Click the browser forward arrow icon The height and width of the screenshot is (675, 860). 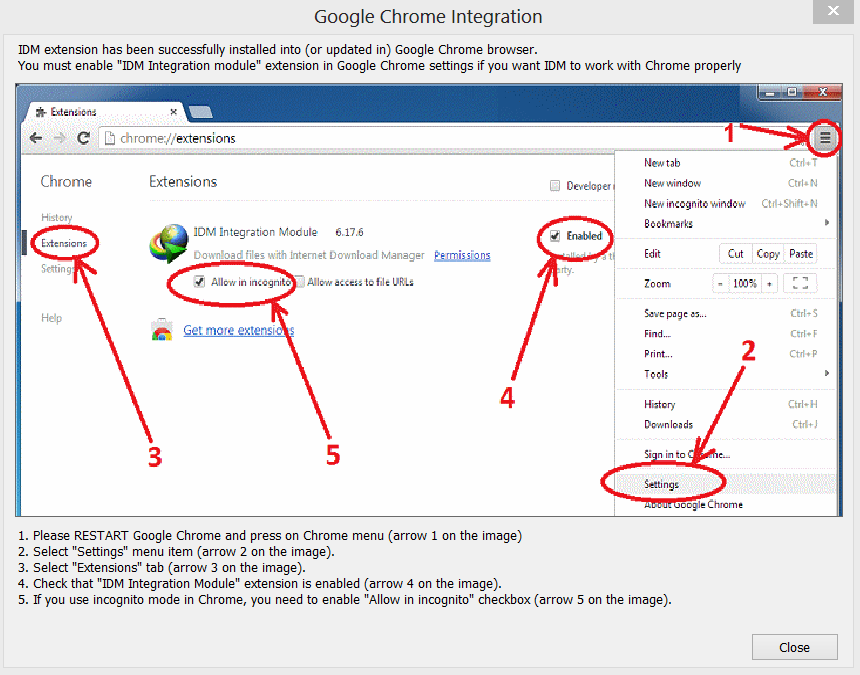coord(60,138)
